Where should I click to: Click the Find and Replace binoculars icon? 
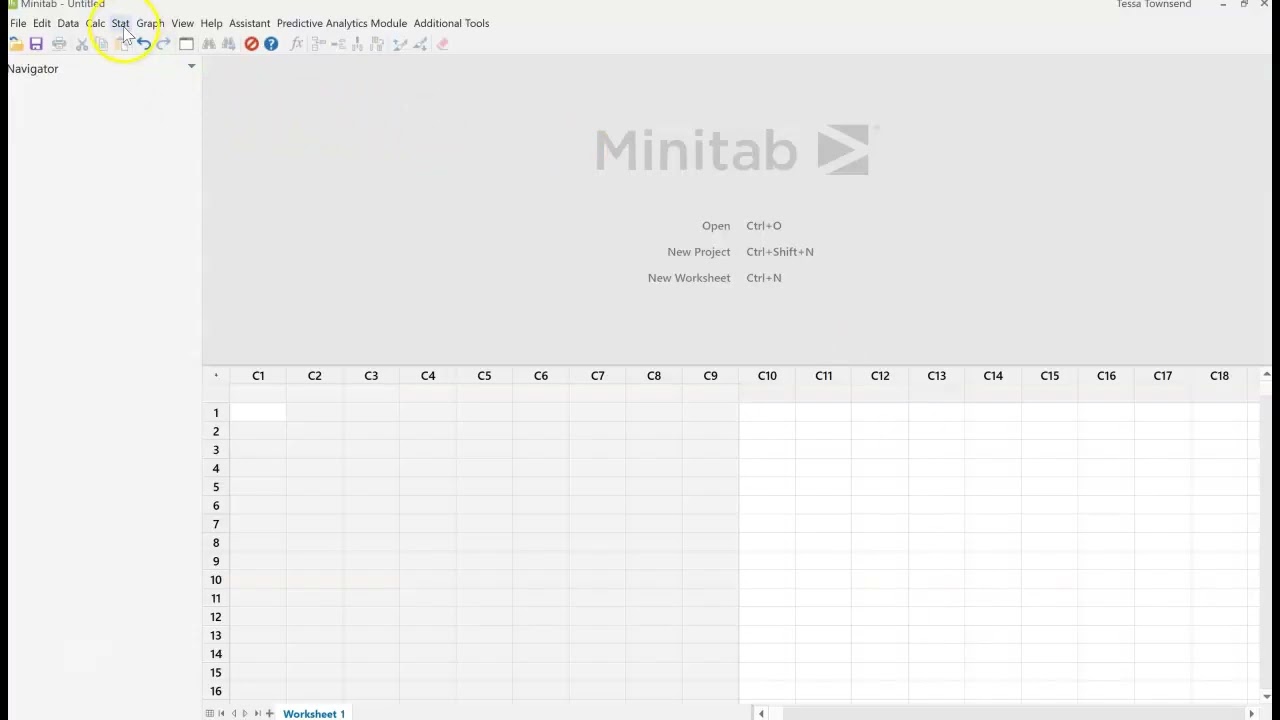coord(228,44)
